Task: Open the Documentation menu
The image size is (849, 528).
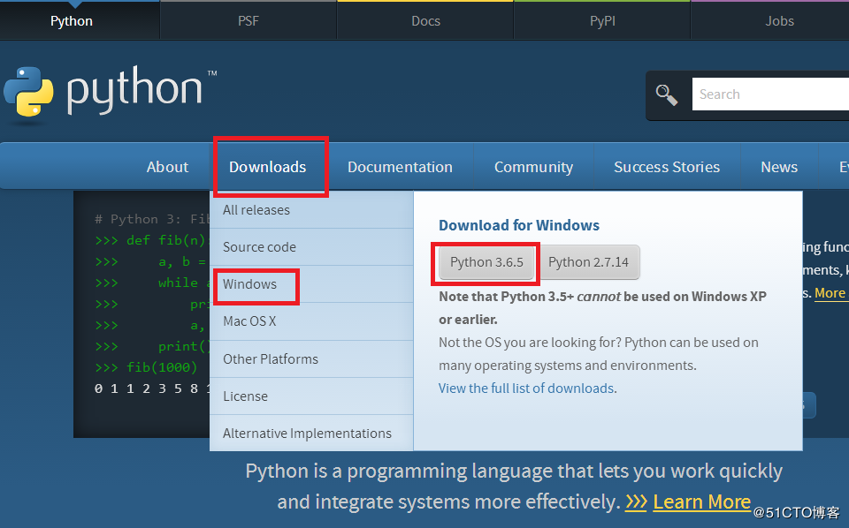Action: (x=400, y=167)
